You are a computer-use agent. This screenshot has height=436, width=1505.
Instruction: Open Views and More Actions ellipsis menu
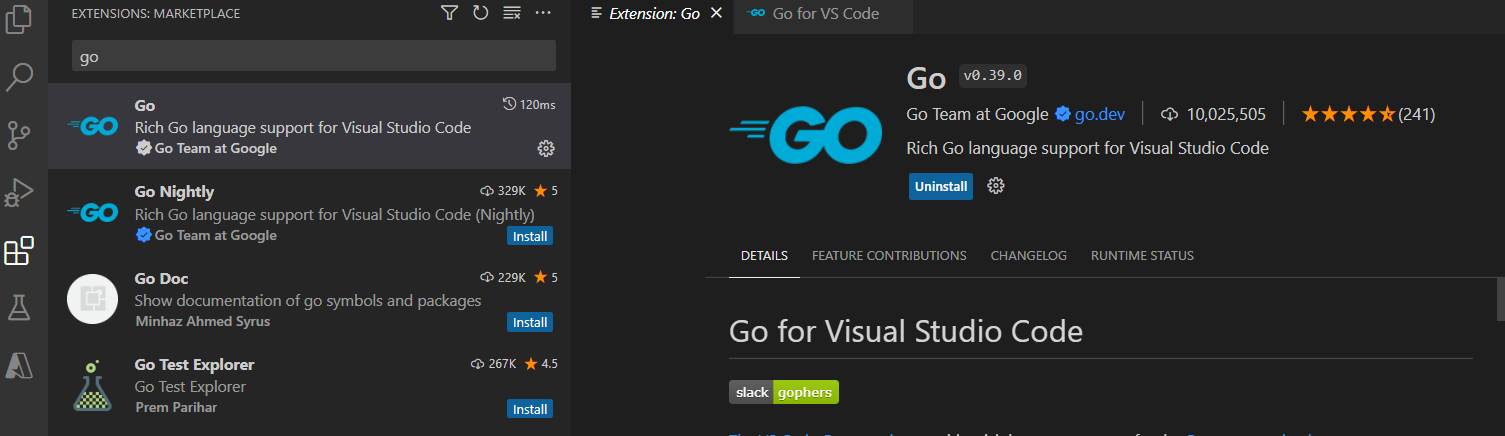(543, 13)
